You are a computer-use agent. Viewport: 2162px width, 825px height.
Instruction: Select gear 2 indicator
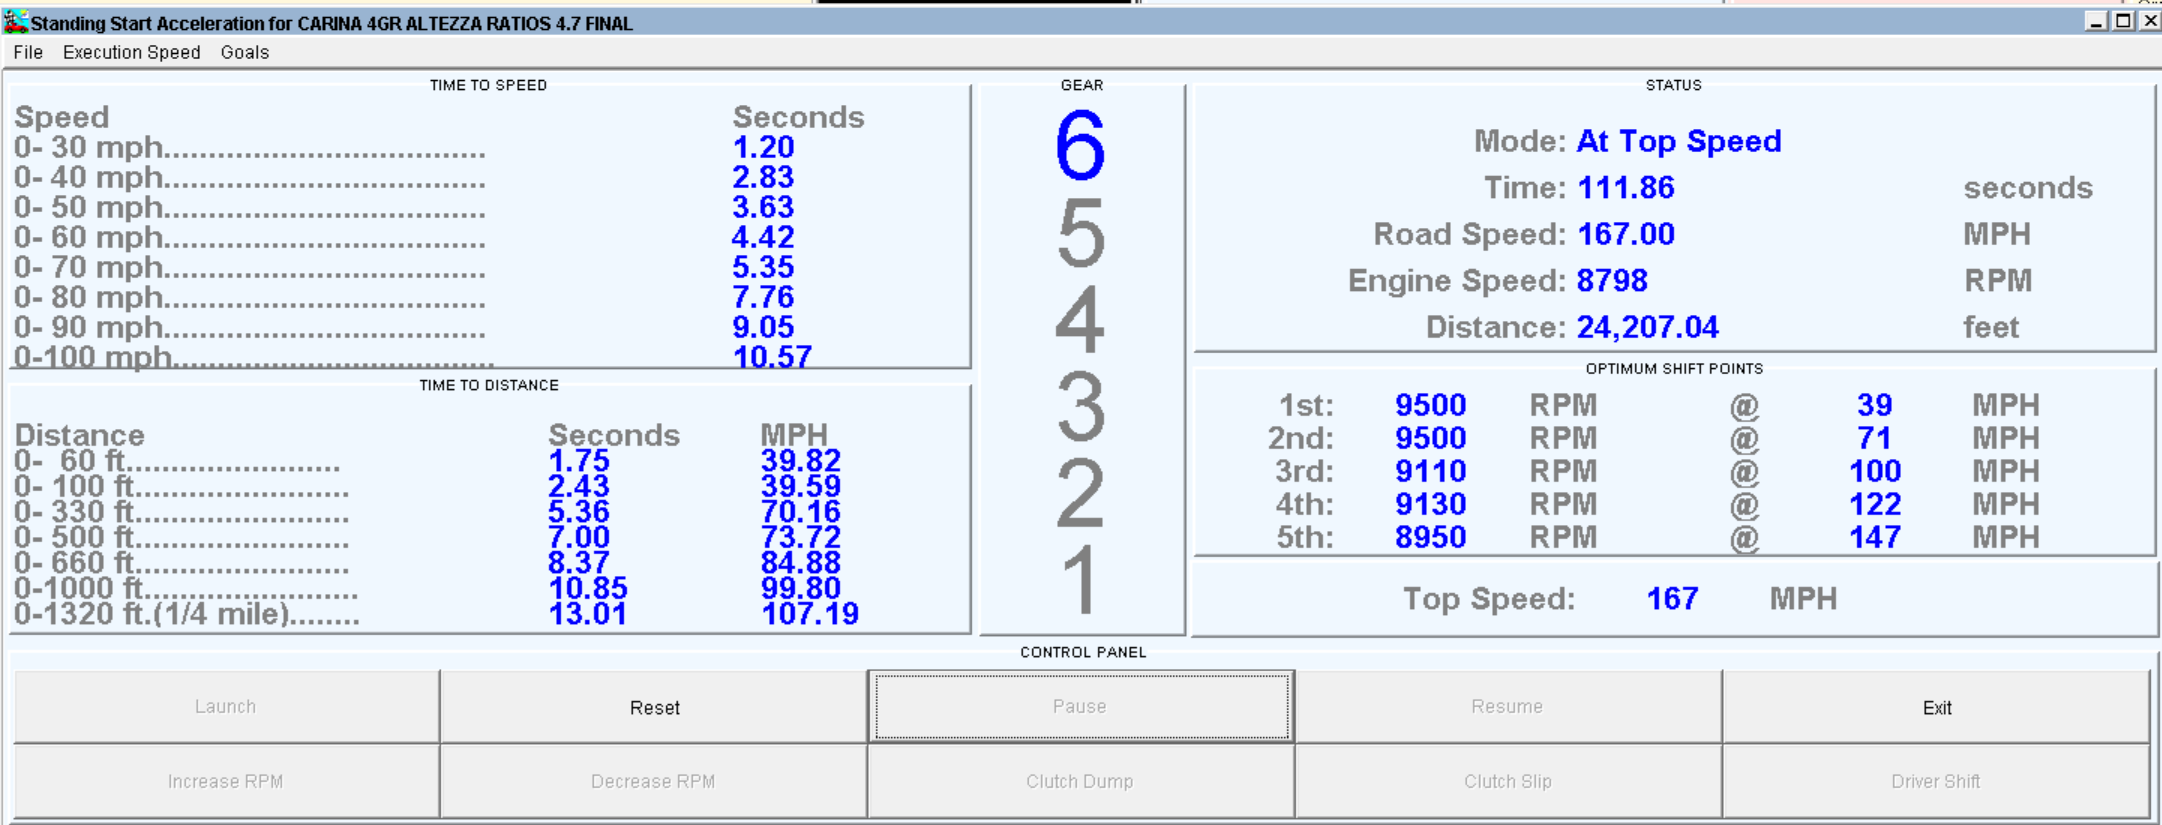pos(1080,493)
